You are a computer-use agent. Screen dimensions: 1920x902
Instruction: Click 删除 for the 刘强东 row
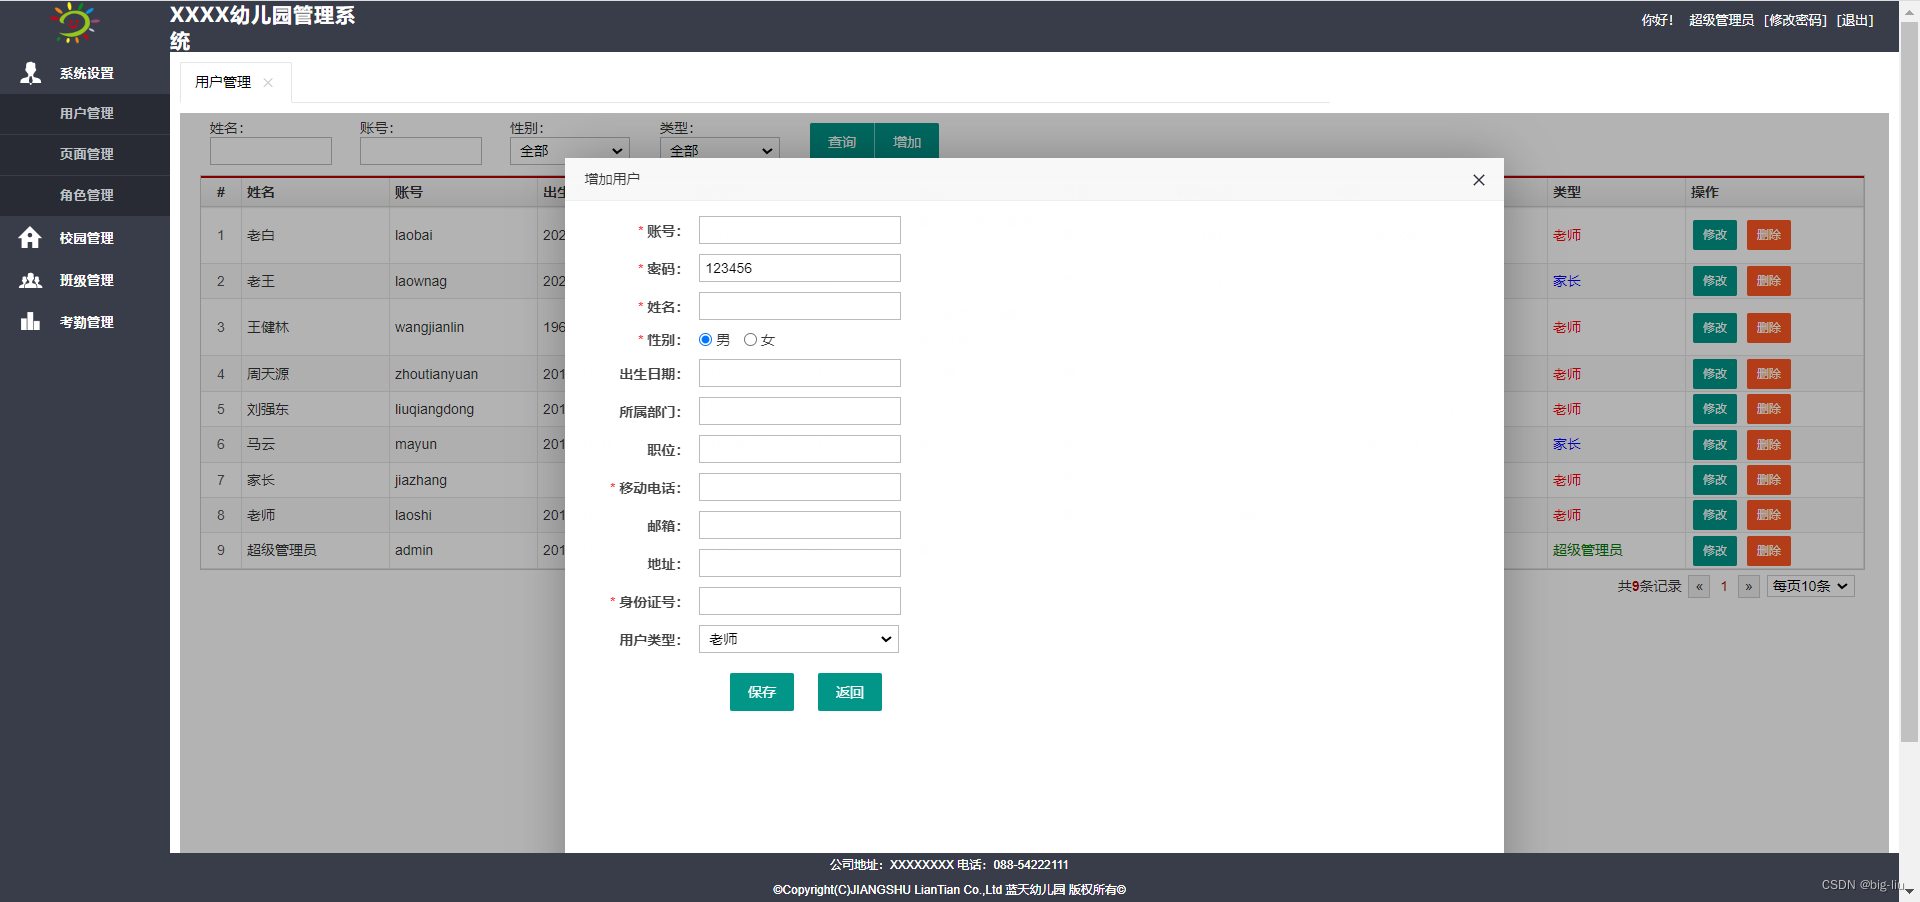[x=1769, y=409]
